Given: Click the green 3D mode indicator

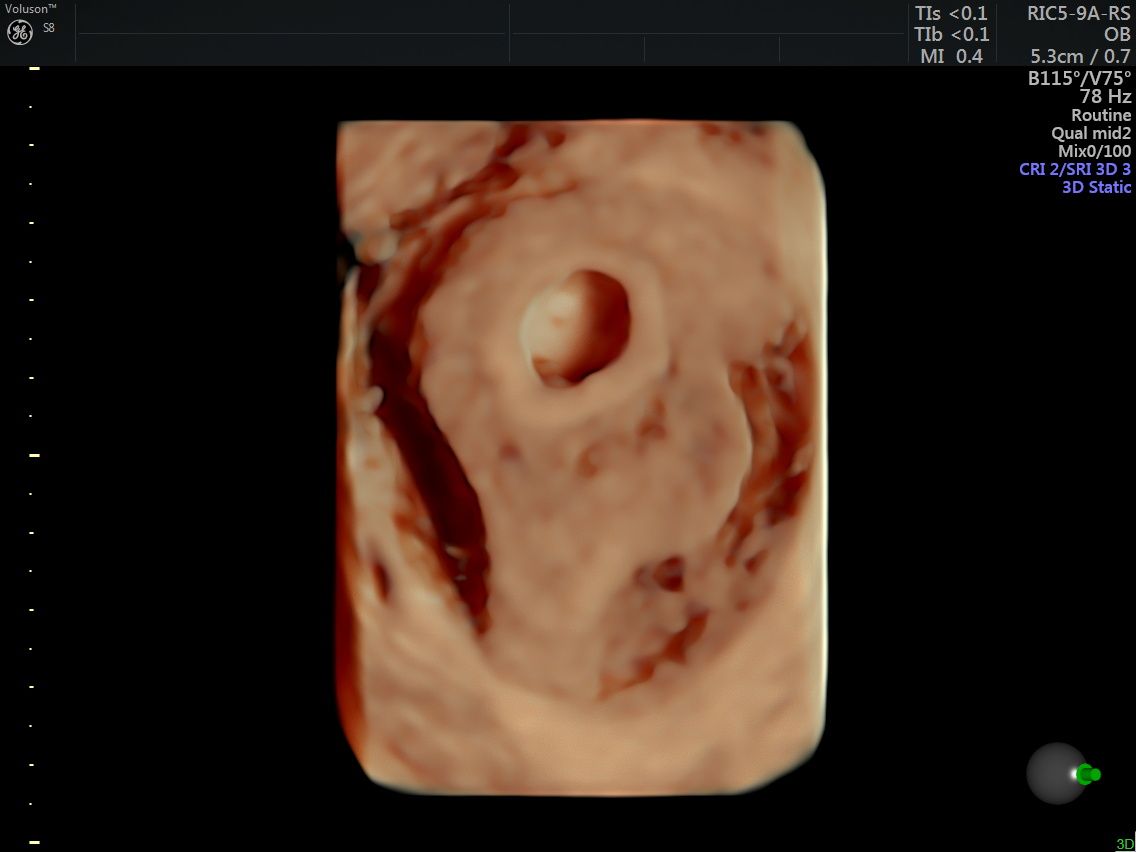Looking at the screenshot, I should [x=1124, y=844].
